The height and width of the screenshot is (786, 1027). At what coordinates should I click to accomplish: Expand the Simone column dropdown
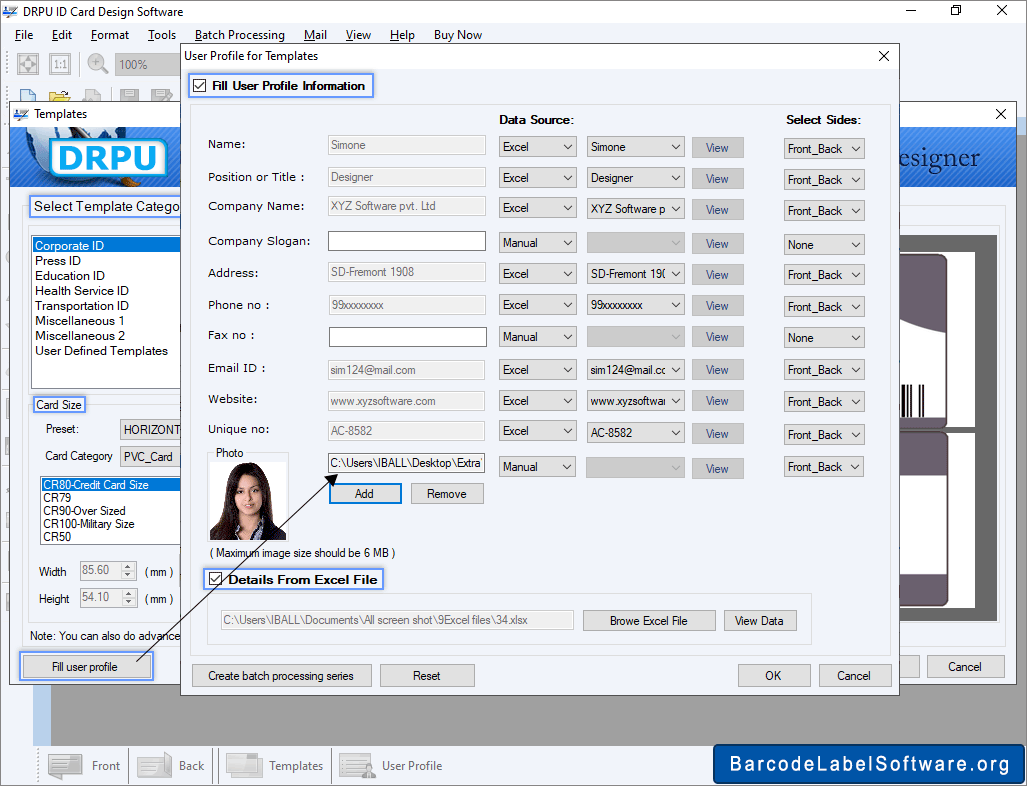pos(635,147)
